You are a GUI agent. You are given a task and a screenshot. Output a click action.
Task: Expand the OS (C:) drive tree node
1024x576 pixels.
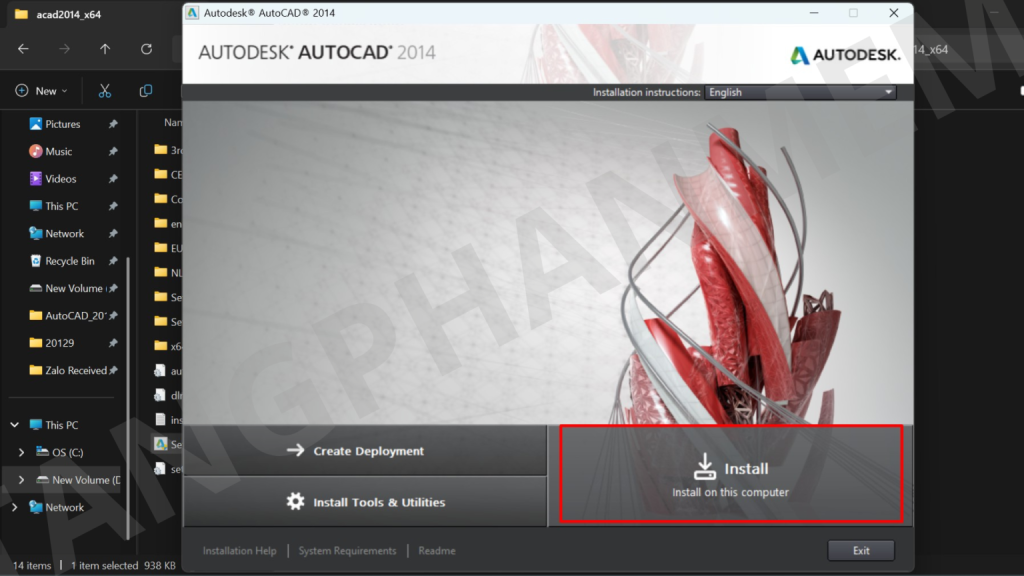tap(22, 453)
